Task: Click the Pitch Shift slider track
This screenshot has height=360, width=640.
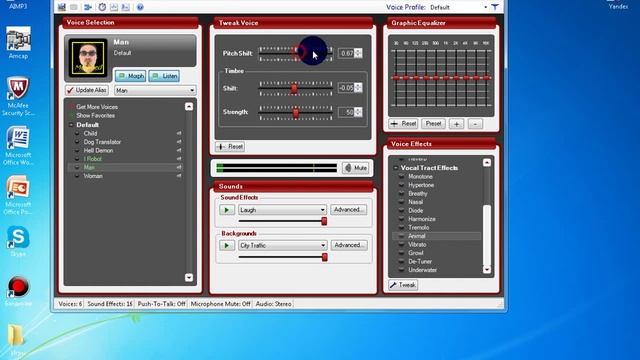Action: [296, 53]
